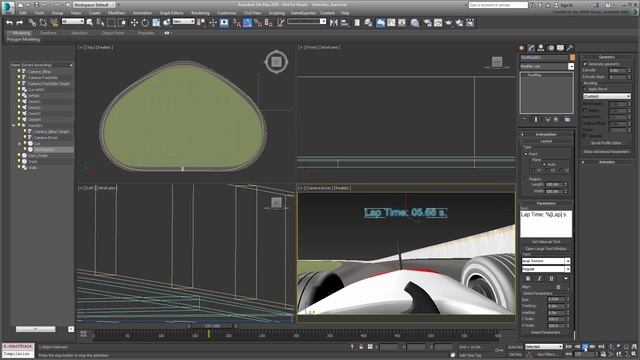The image size is (640, 360).
Task: Click Set Value as Text button
Action: (546, 242)
